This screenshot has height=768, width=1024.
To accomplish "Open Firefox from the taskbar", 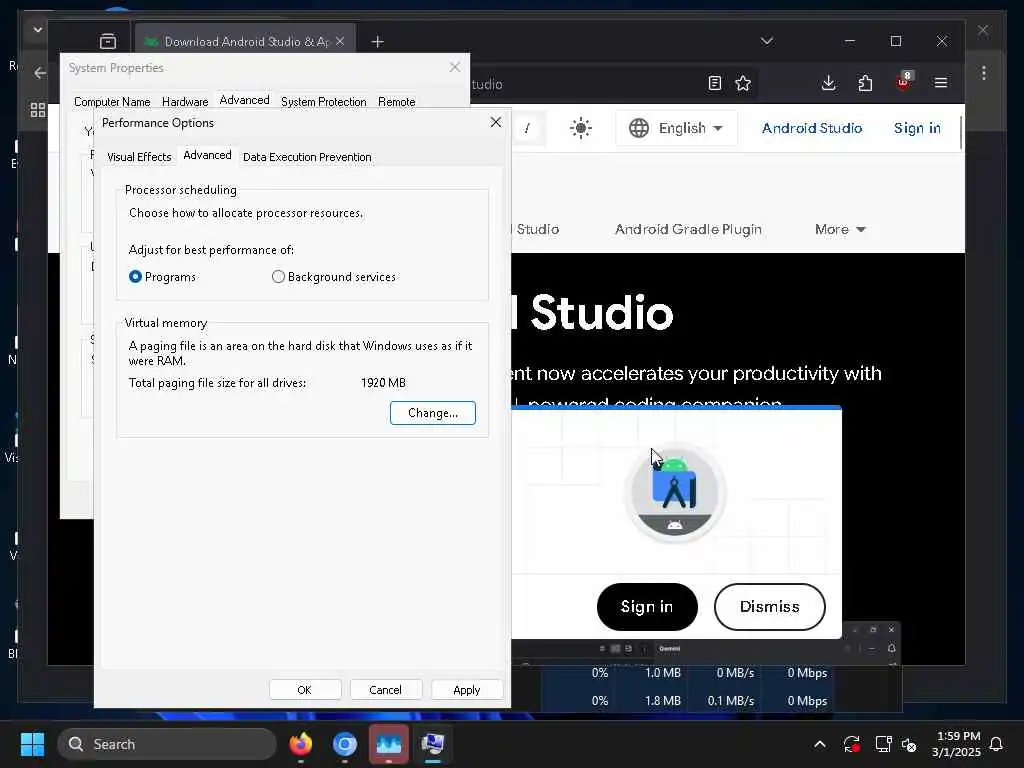I will coord(300,744).
